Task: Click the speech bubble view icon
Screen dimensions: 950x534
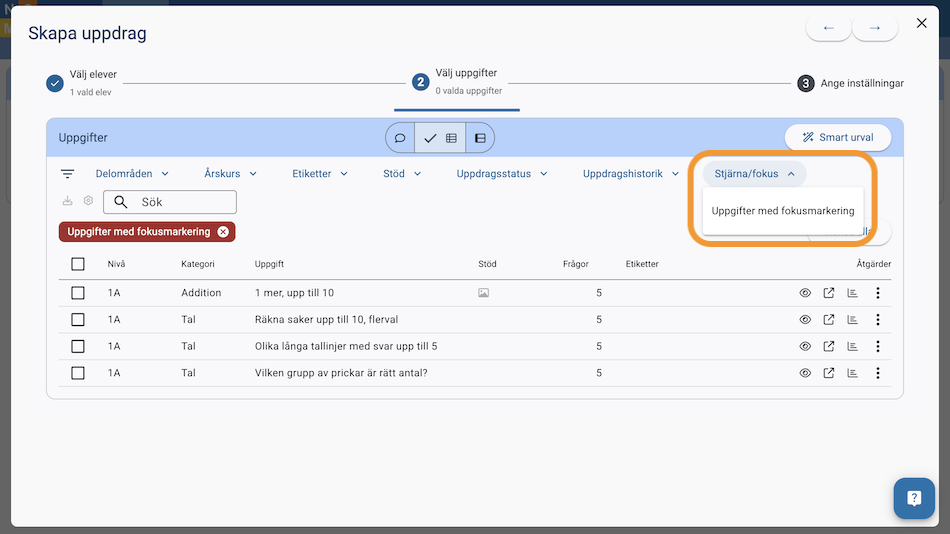Action: click(x=400, y=138)
